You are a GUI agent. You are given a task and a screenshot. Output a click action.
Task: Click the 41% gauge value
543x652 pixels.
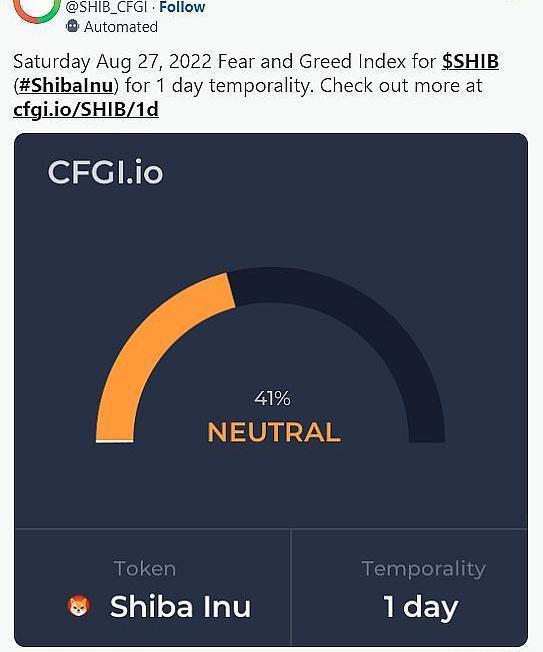pos(272,398)
